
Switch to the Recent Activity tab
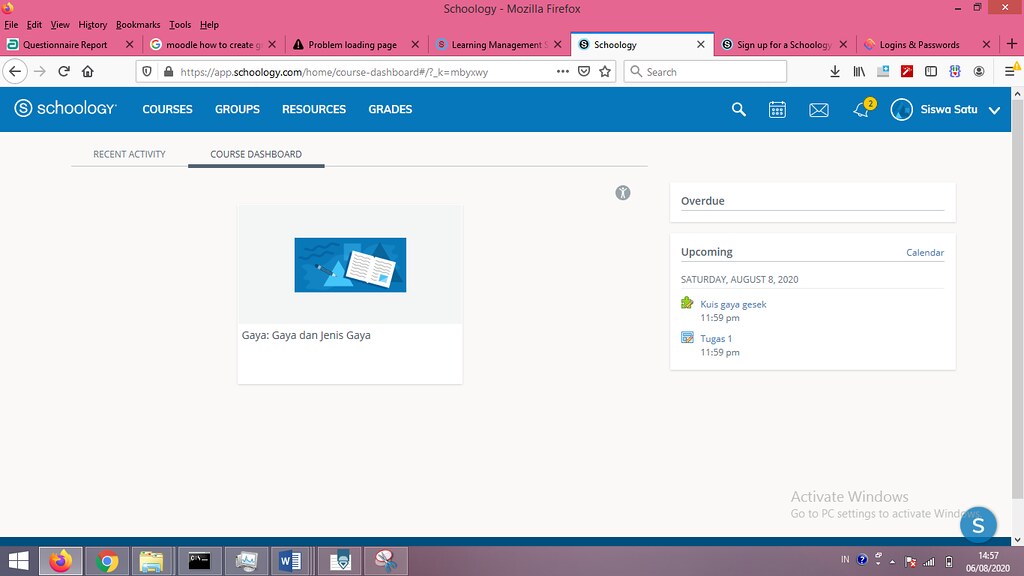coord(129,154)
